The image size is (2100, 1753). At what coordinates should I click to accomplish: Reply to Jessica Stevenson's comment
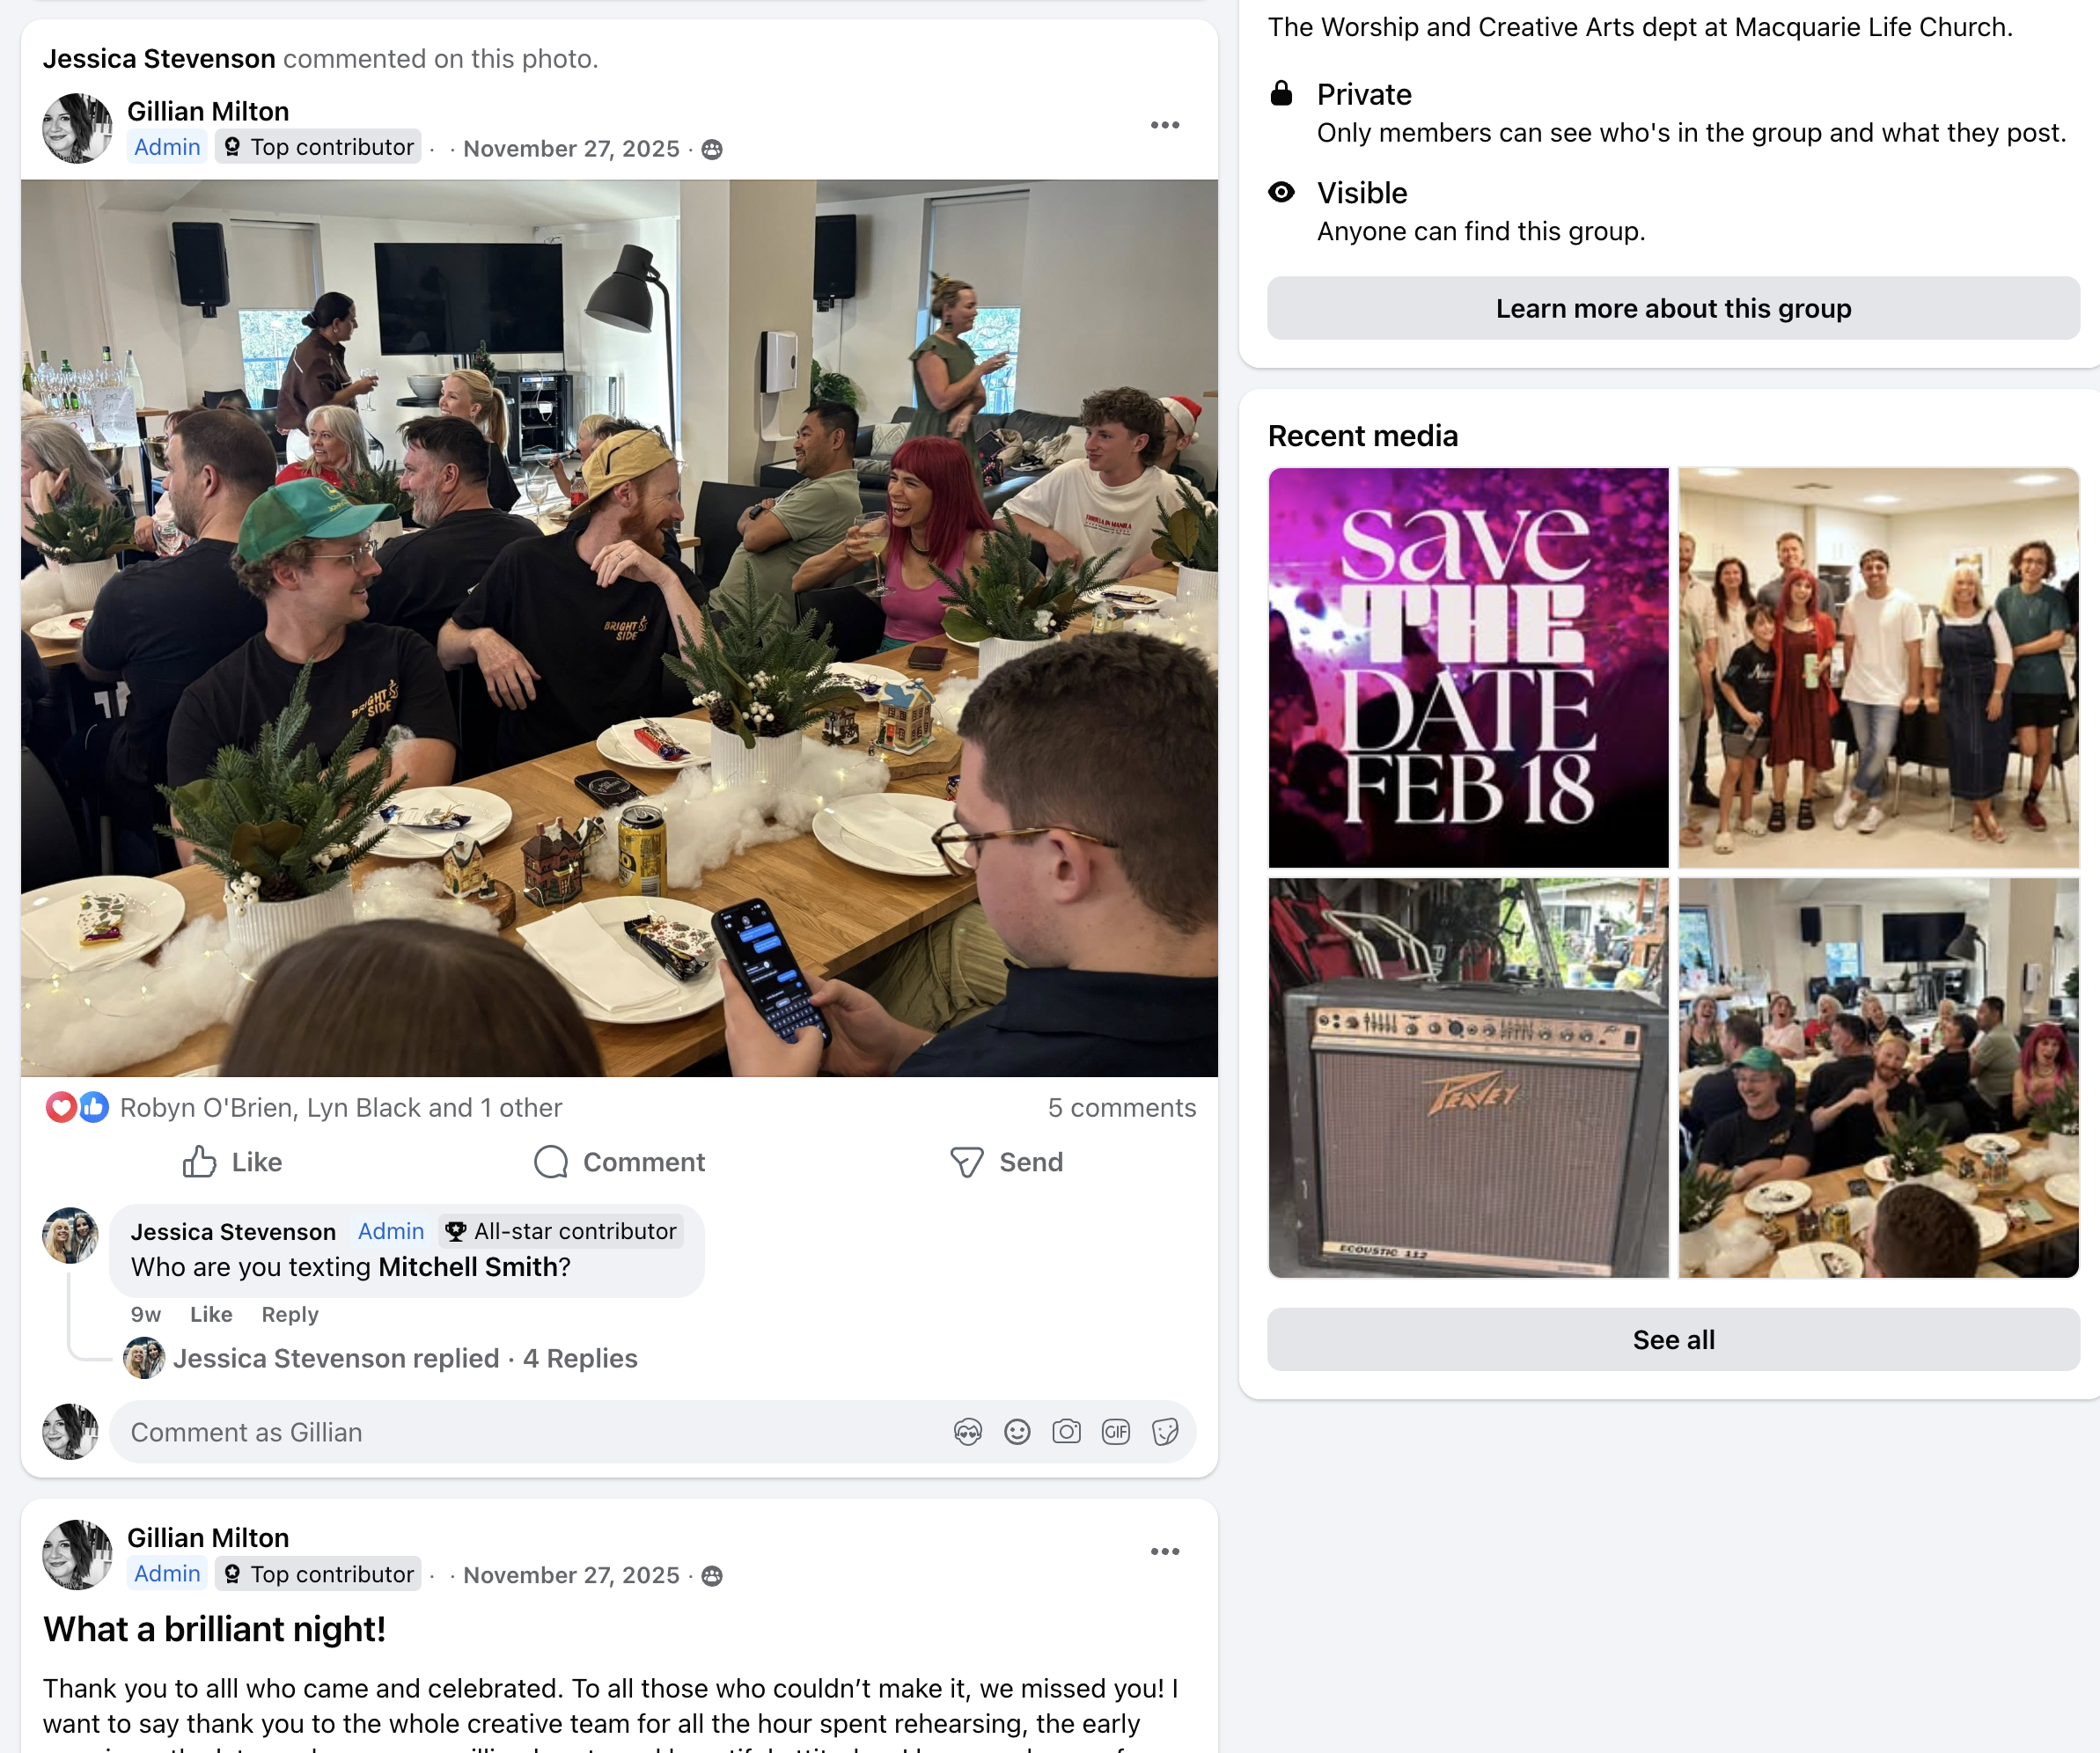[x=290, y=1314]
